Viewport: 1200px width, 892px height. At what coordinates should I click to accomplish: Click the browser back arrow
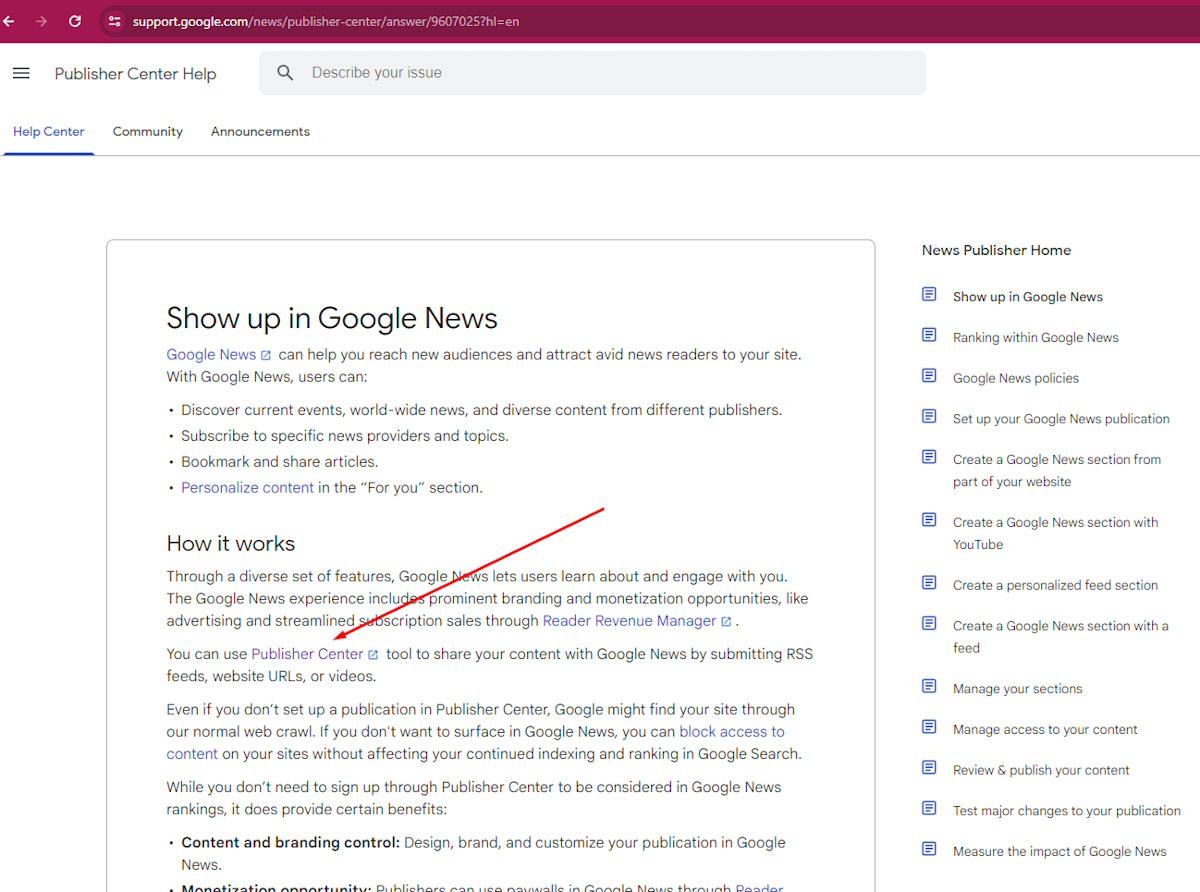9,21
